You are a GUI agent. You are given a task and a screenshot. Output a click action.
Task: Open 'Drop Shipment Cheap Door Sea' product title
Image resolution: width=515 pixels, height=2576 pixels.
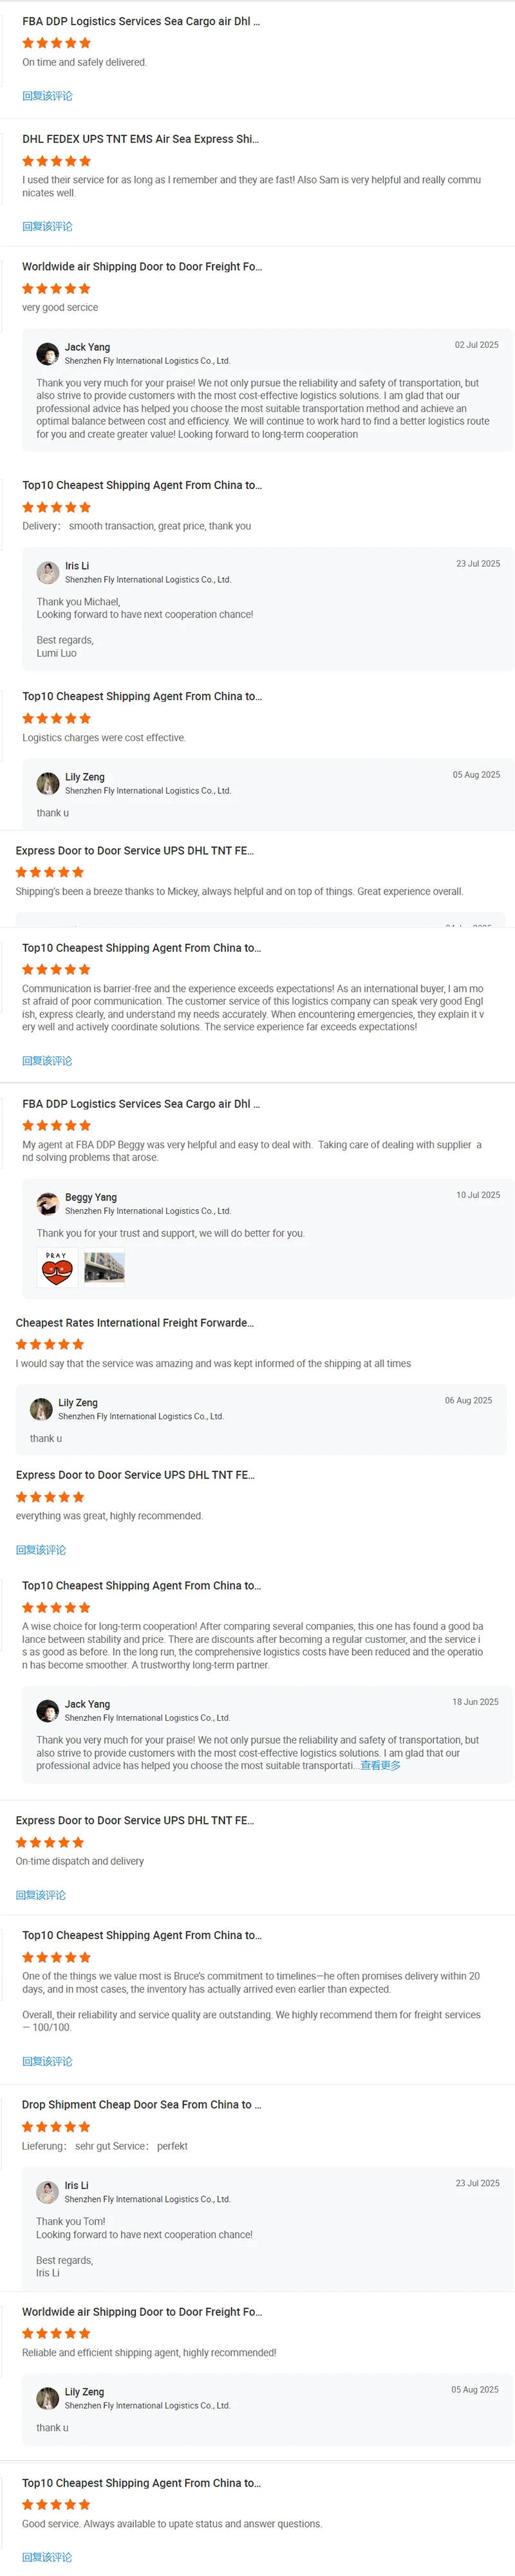(141, 2104)
